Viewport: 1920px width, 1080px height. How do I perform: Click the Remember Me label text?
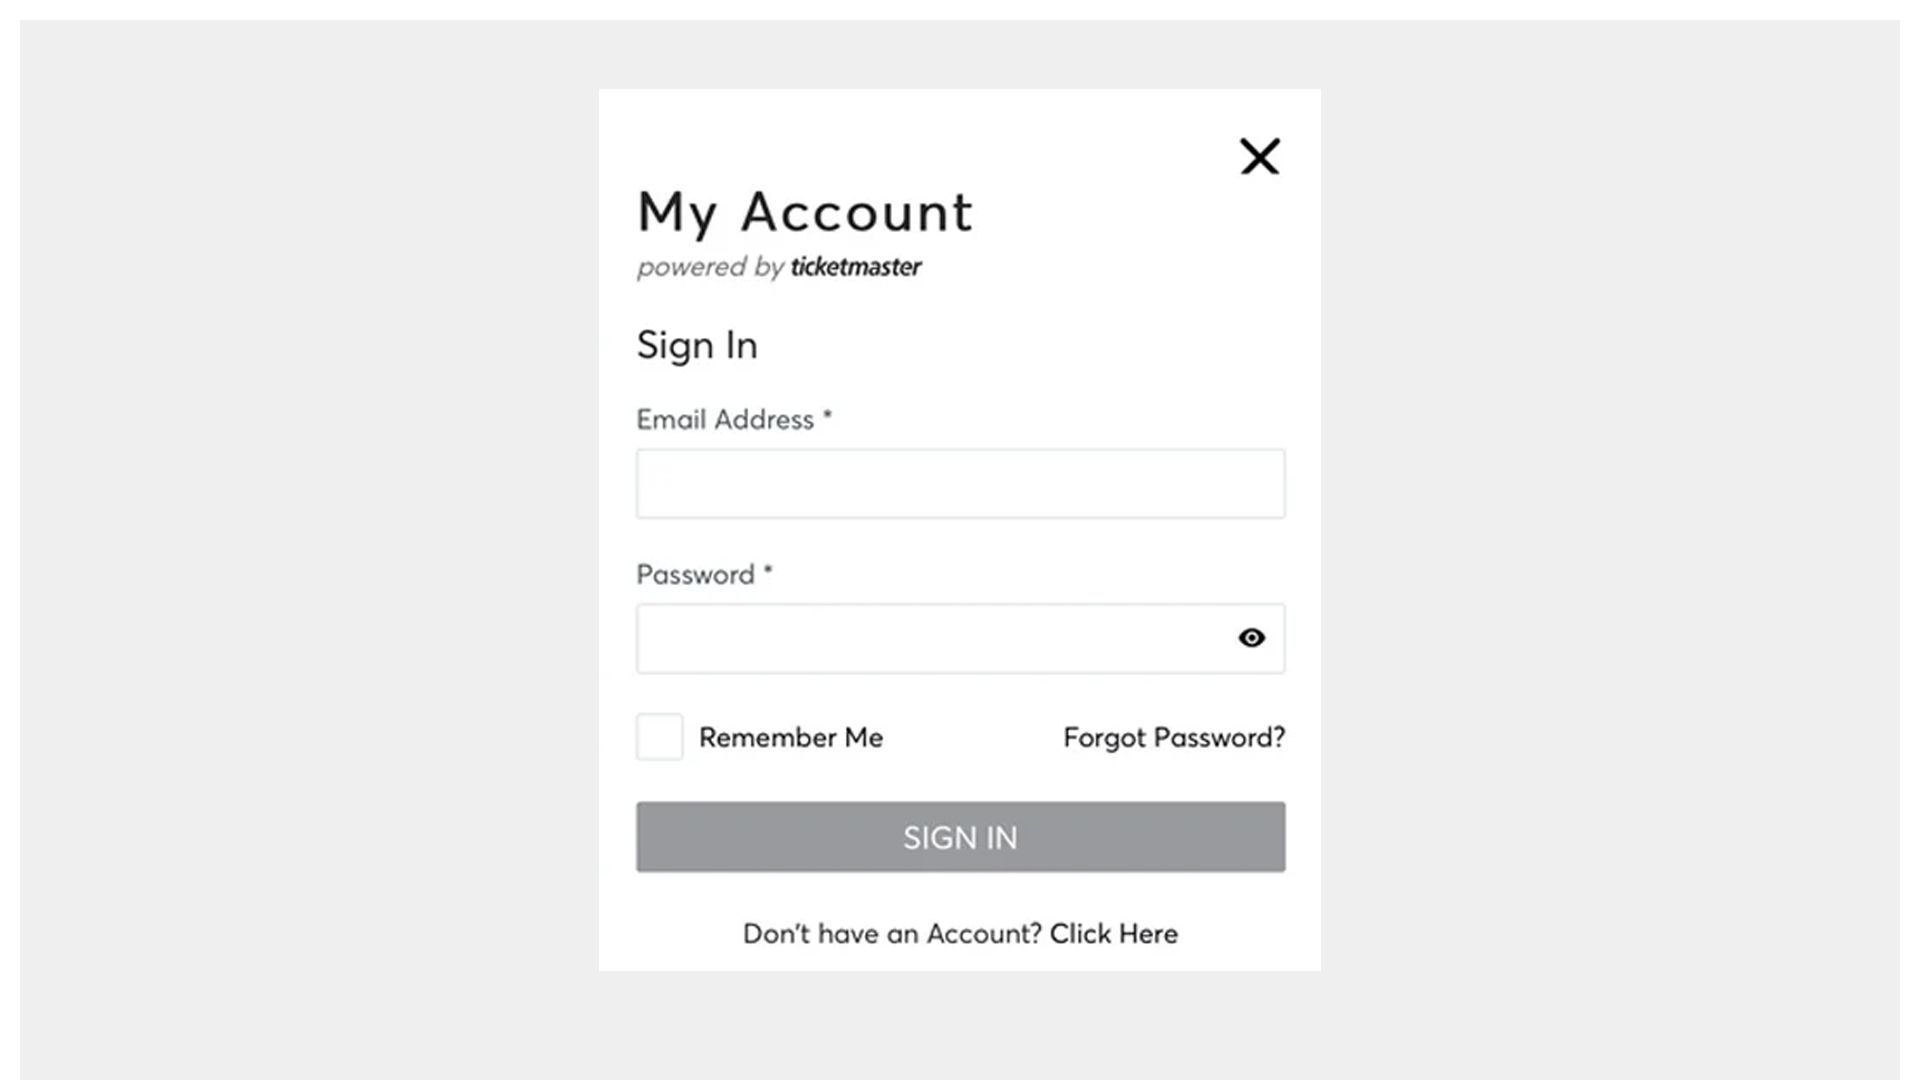point(790,738)
